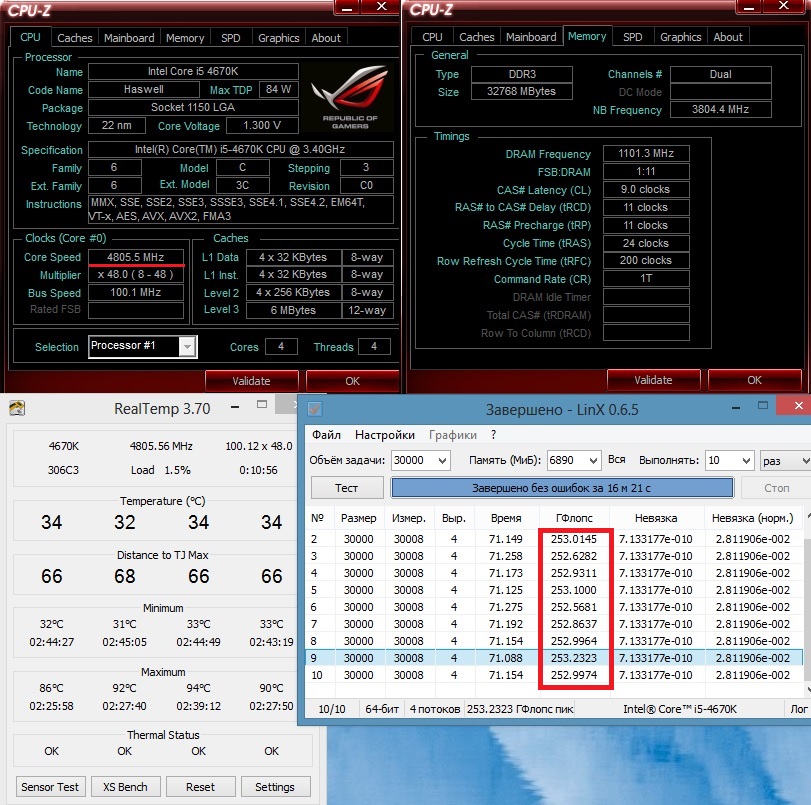Click the Размер column header in LinX
Screen dimensions: 811x805
pyautogui.click(x=358, y=518)
